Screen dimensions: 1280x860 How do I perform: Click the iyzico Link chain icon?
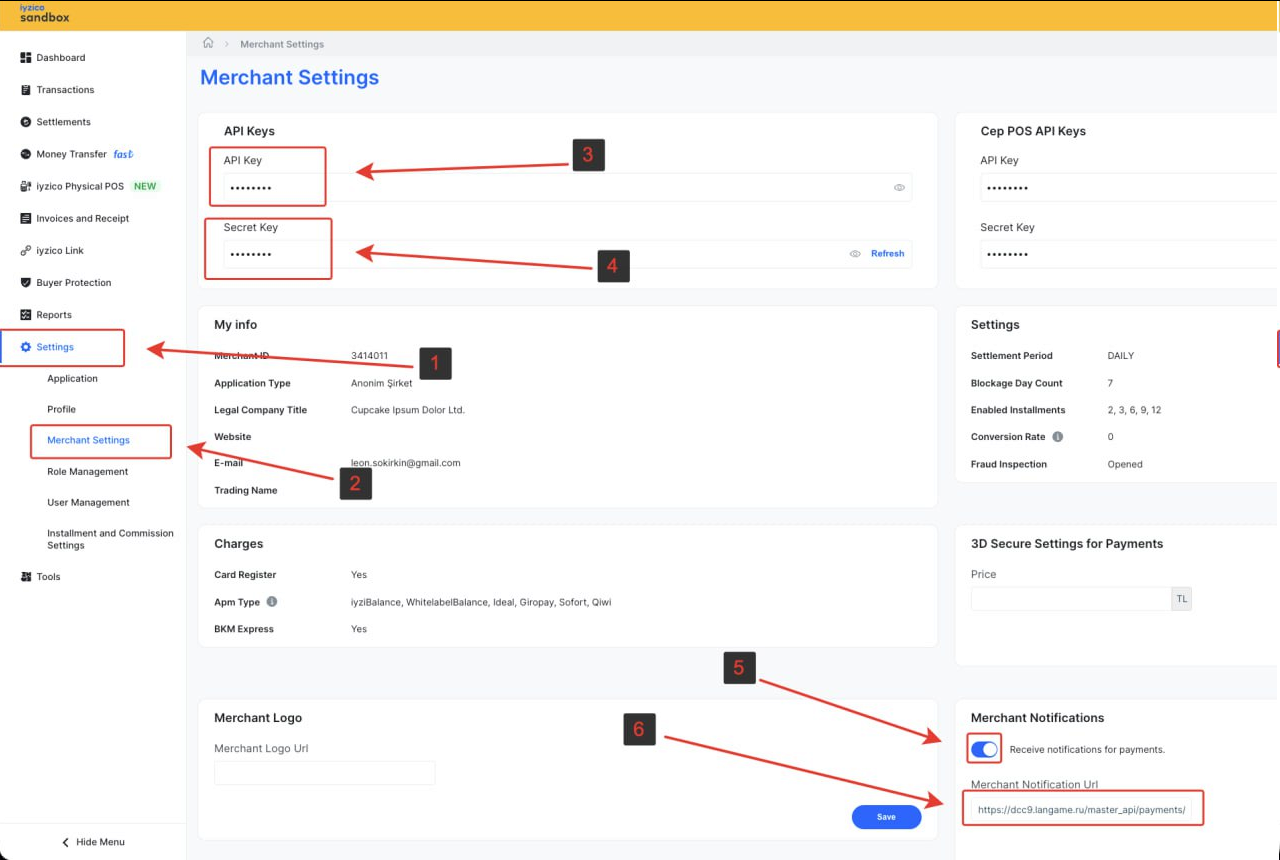[26, 251]
